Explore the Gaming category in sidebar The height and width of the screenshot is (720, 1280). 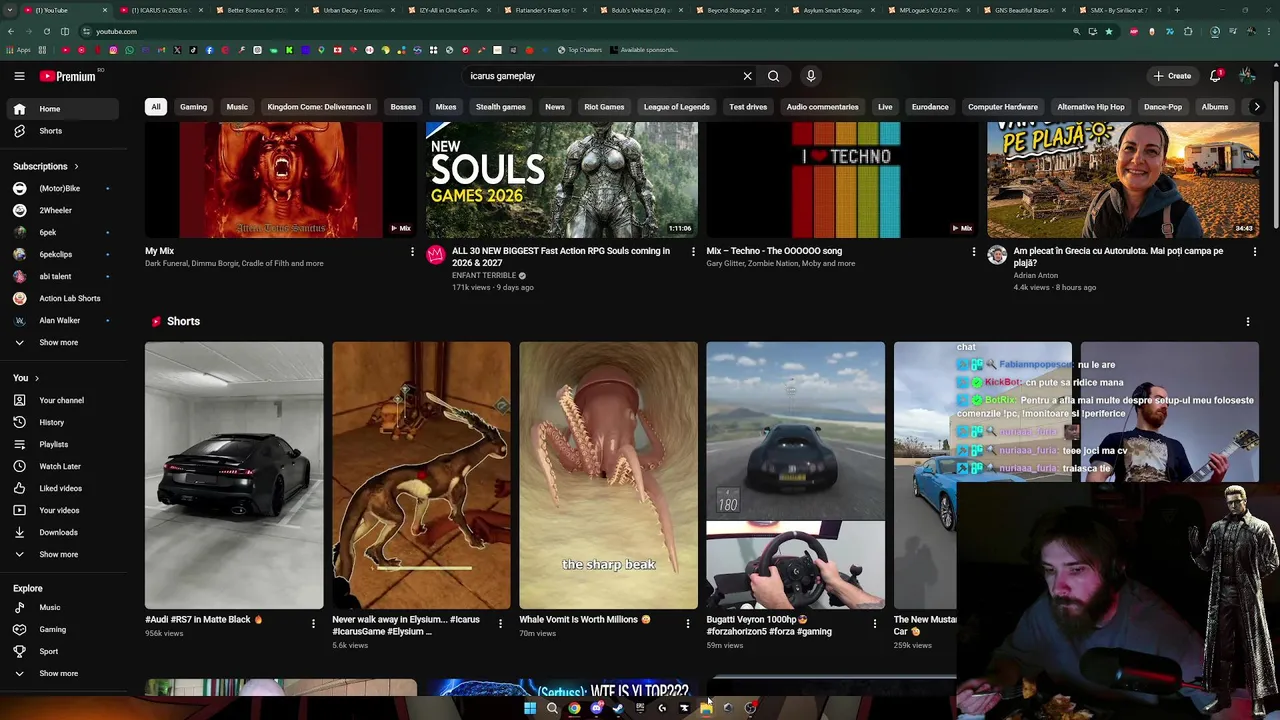coord(64,629)
